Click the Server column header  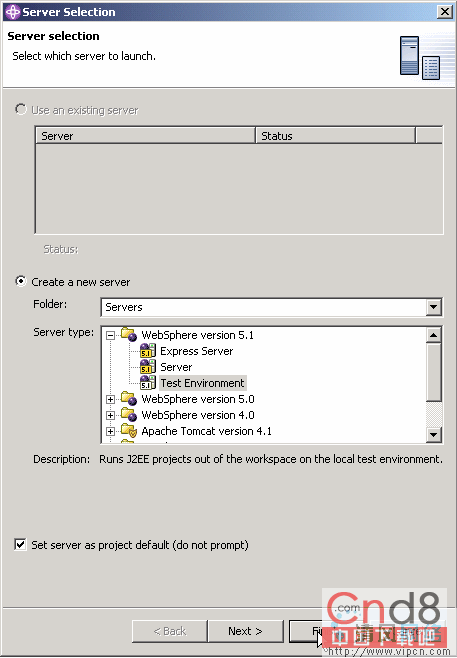point(146,136)
